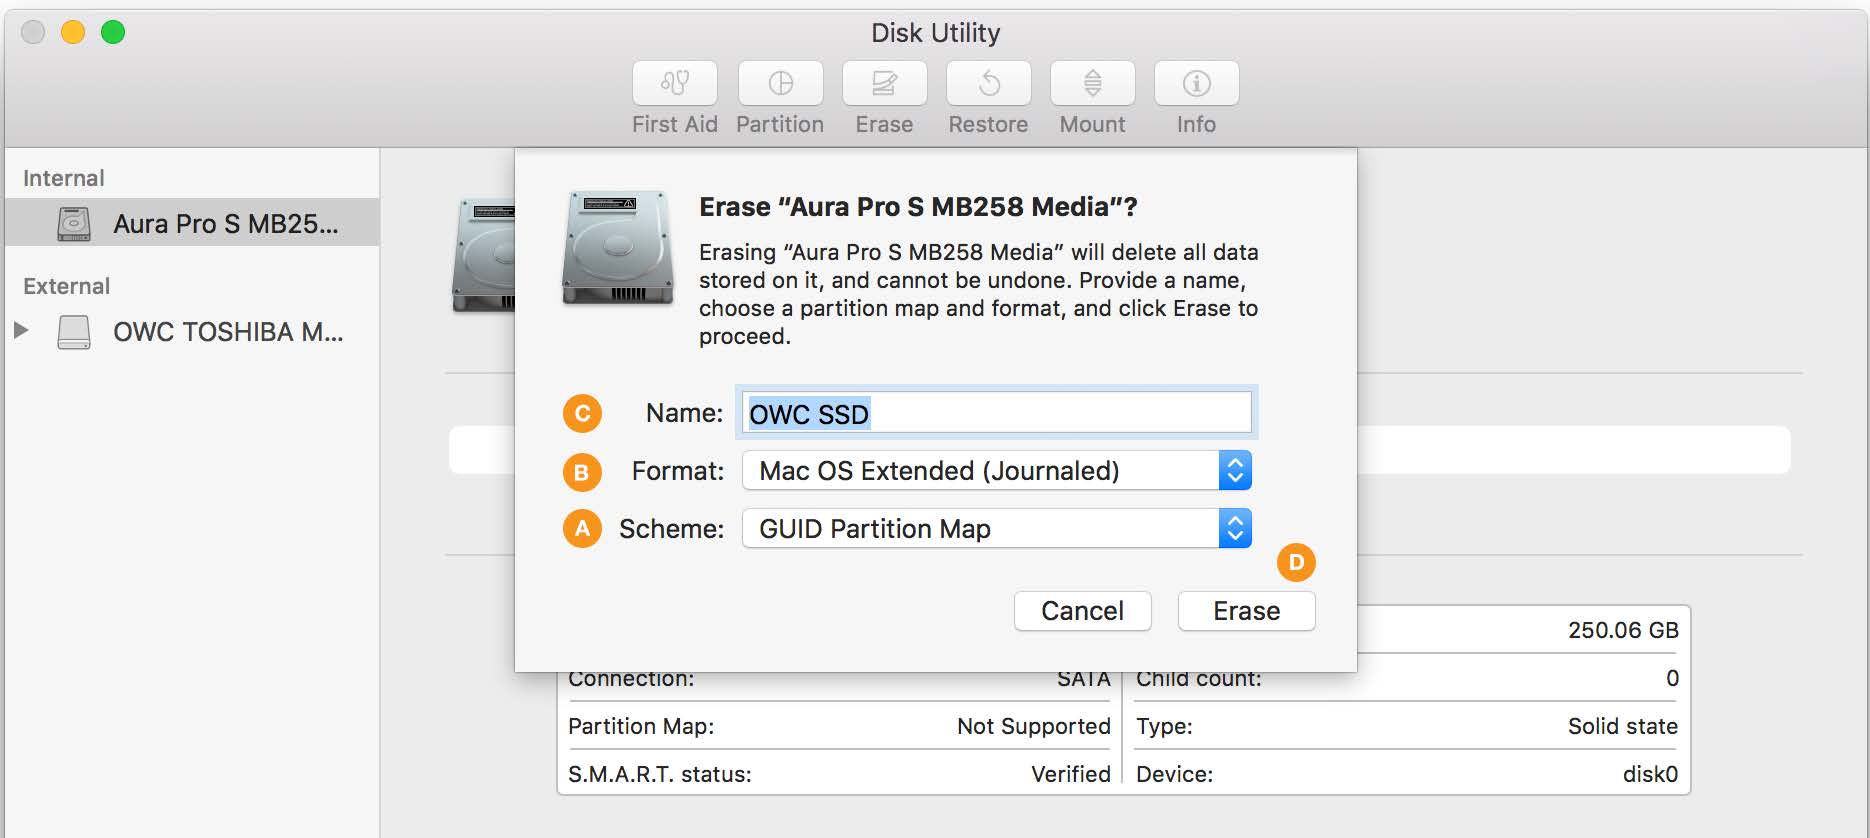Image resolution: width=1870 pixels, height=838 pixels.
Task: Click the internal Aura Pro drive icon
Action: [x=74, y=223]
